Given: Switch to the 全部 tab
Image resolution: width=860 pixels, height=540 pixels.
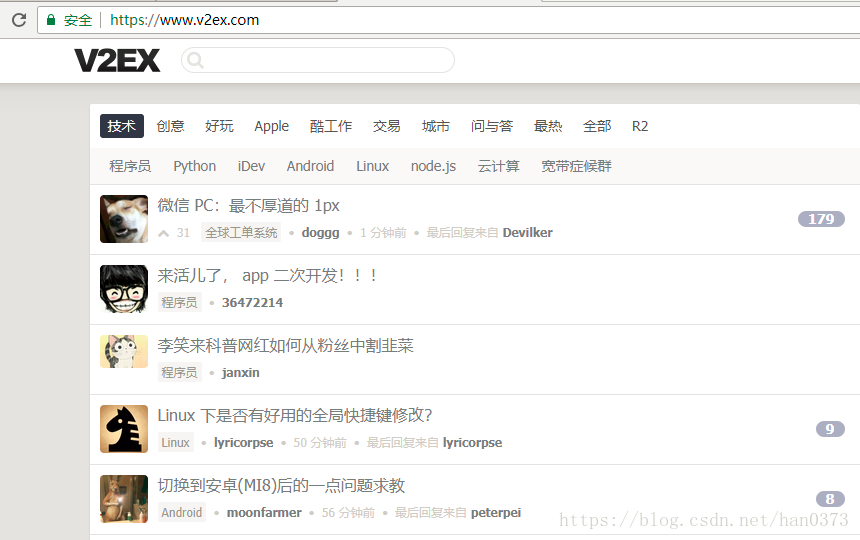Looking at the screenshot, I should pos(597,126).
